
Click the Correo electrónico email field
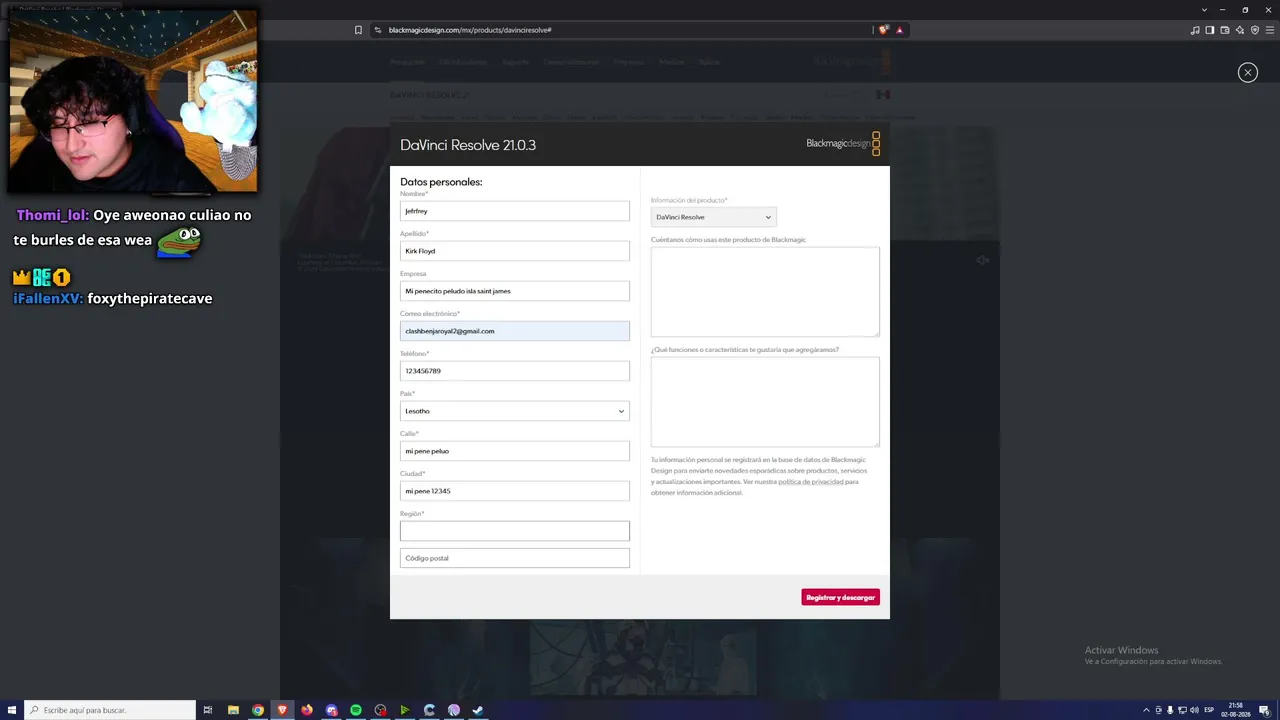click(x=515, y=331)
